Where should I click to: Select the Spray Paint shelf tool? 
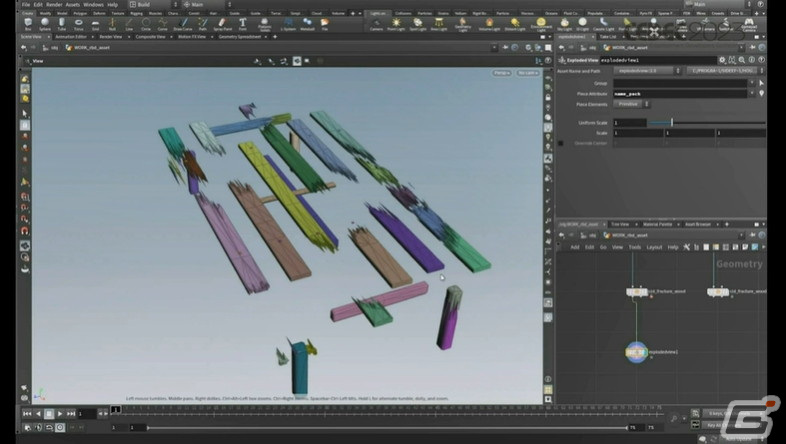(x=223, y=24)
